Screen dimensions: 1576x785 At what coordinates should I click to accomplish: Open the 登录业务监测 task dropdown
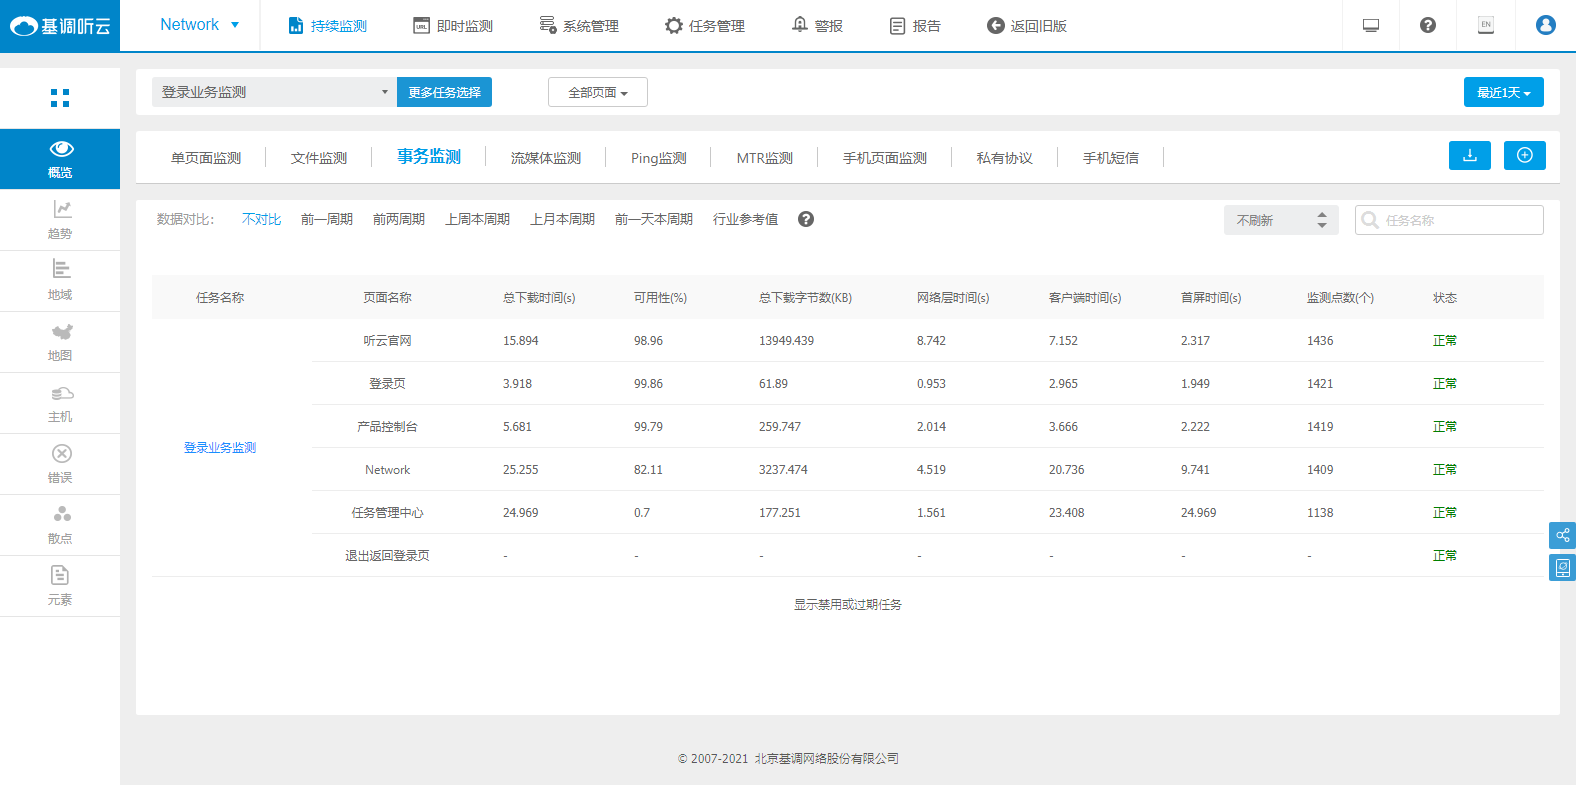pyautogui.click(x=274, y=92)
